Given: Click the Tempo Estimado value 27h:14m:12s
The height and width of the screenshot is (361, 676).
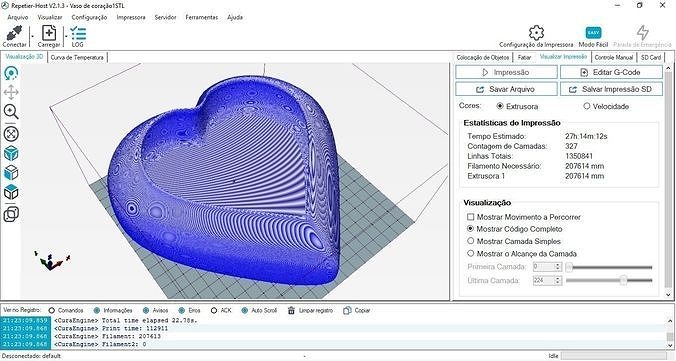Looking at the screenshot, I should pyautogui.click(x=586, y=136).
